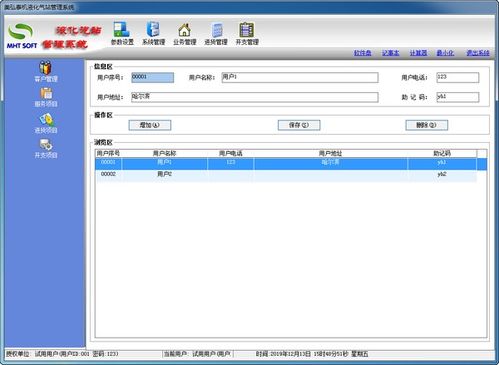The height and width of the screenshot is (365, 499).
Task: Click the 删除(D) delete button
Action: [x=427, y=125]
